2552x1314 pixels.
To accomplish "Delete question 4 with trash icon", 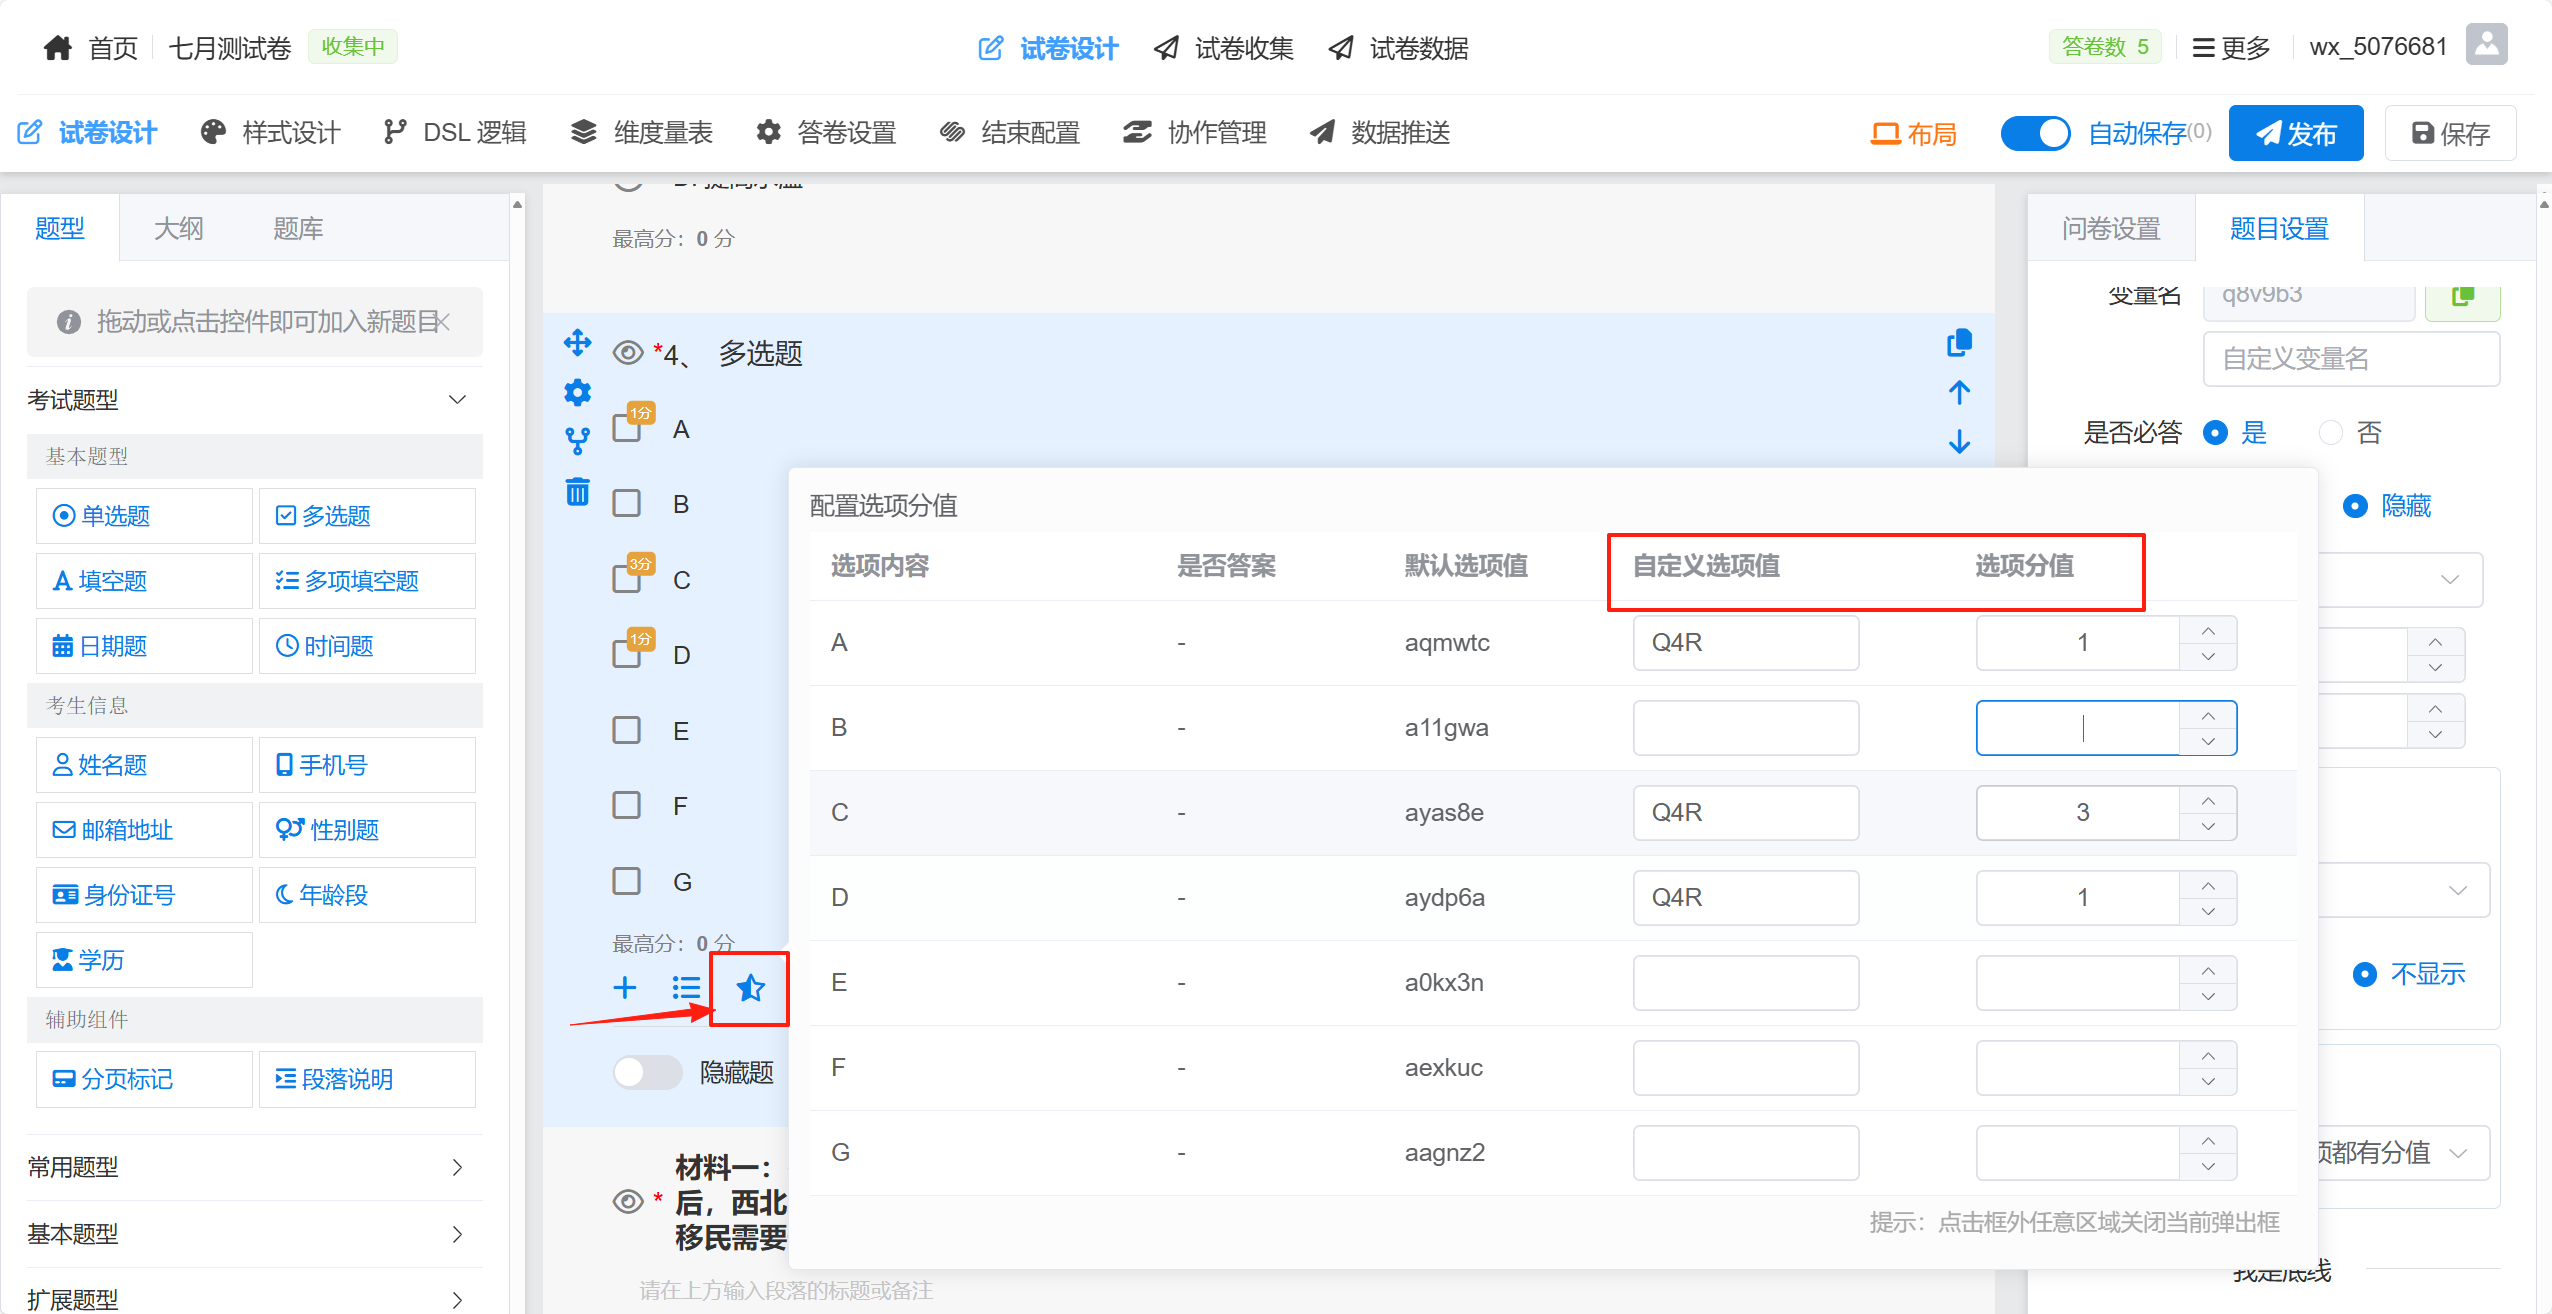I will [577, 491].
